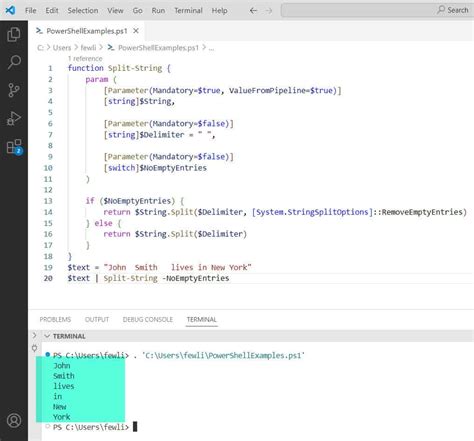Click the Search command center box
This screenshot has height=441, width=474.
(377, 10)
